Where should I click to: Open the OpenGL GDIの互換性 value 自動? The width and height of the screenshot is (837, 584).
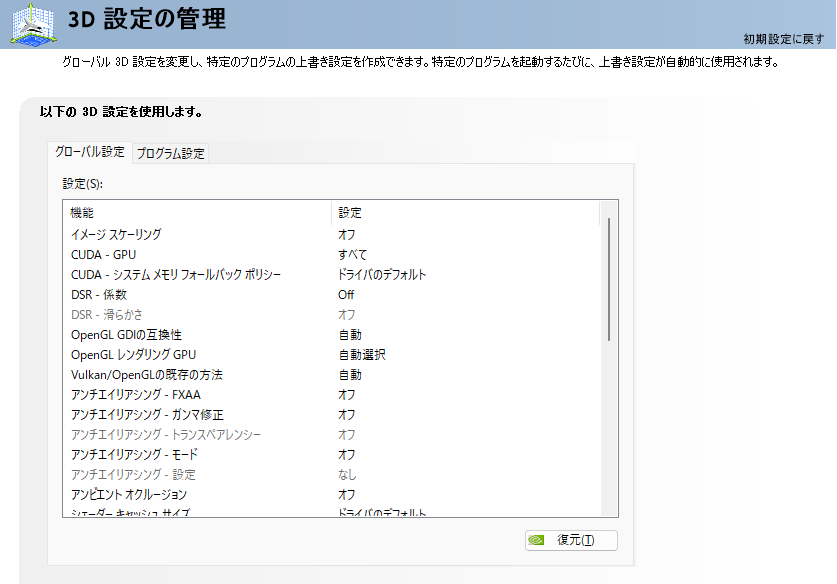point(349,334)
